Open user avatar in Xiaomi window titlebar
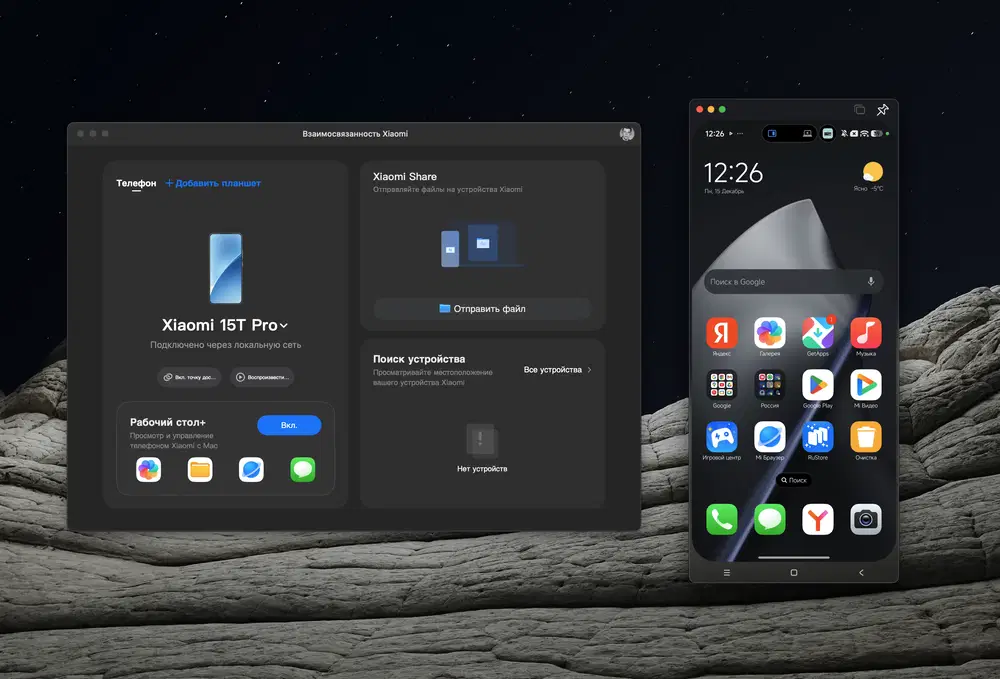Screen dimensions: 1000x679 627,133
